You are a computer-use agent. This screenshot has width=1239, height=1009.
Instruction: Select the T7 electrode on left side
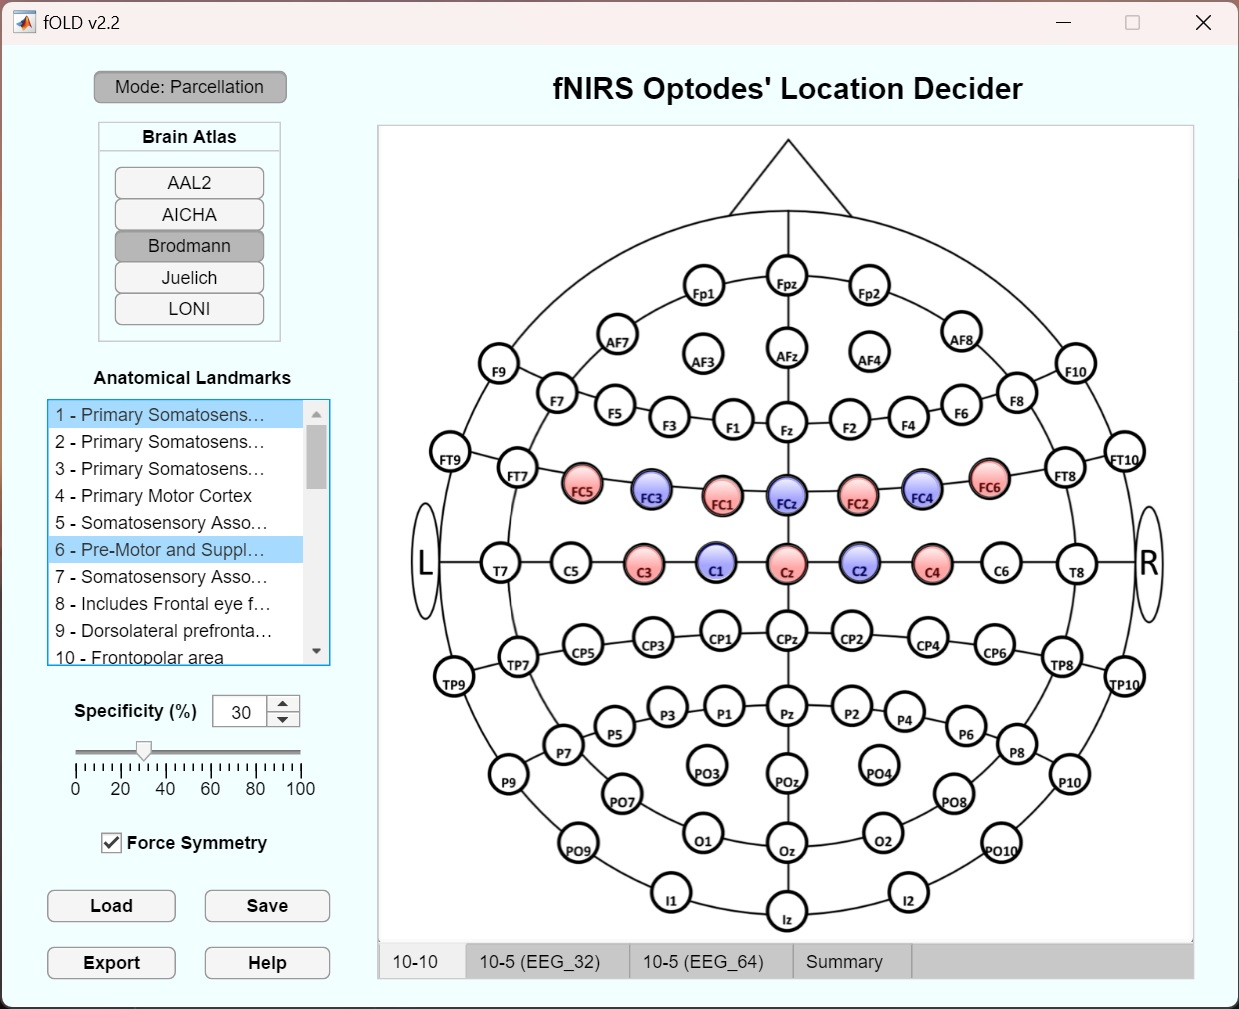500,563
